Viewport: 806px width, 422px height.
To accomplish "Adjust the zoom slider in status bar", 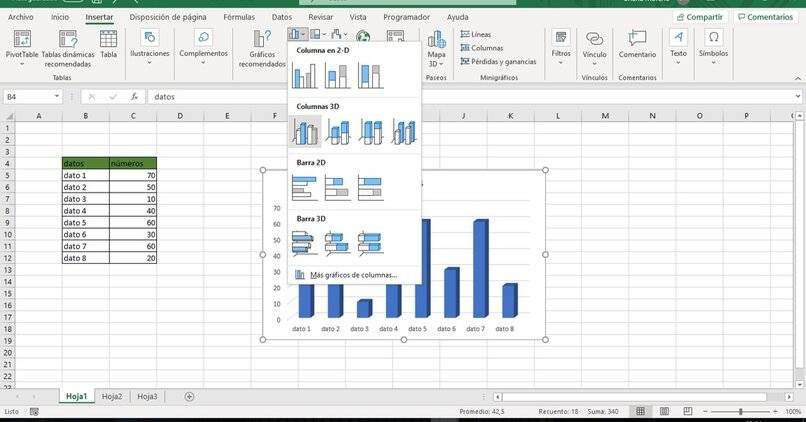I will (x=740, y=412).
